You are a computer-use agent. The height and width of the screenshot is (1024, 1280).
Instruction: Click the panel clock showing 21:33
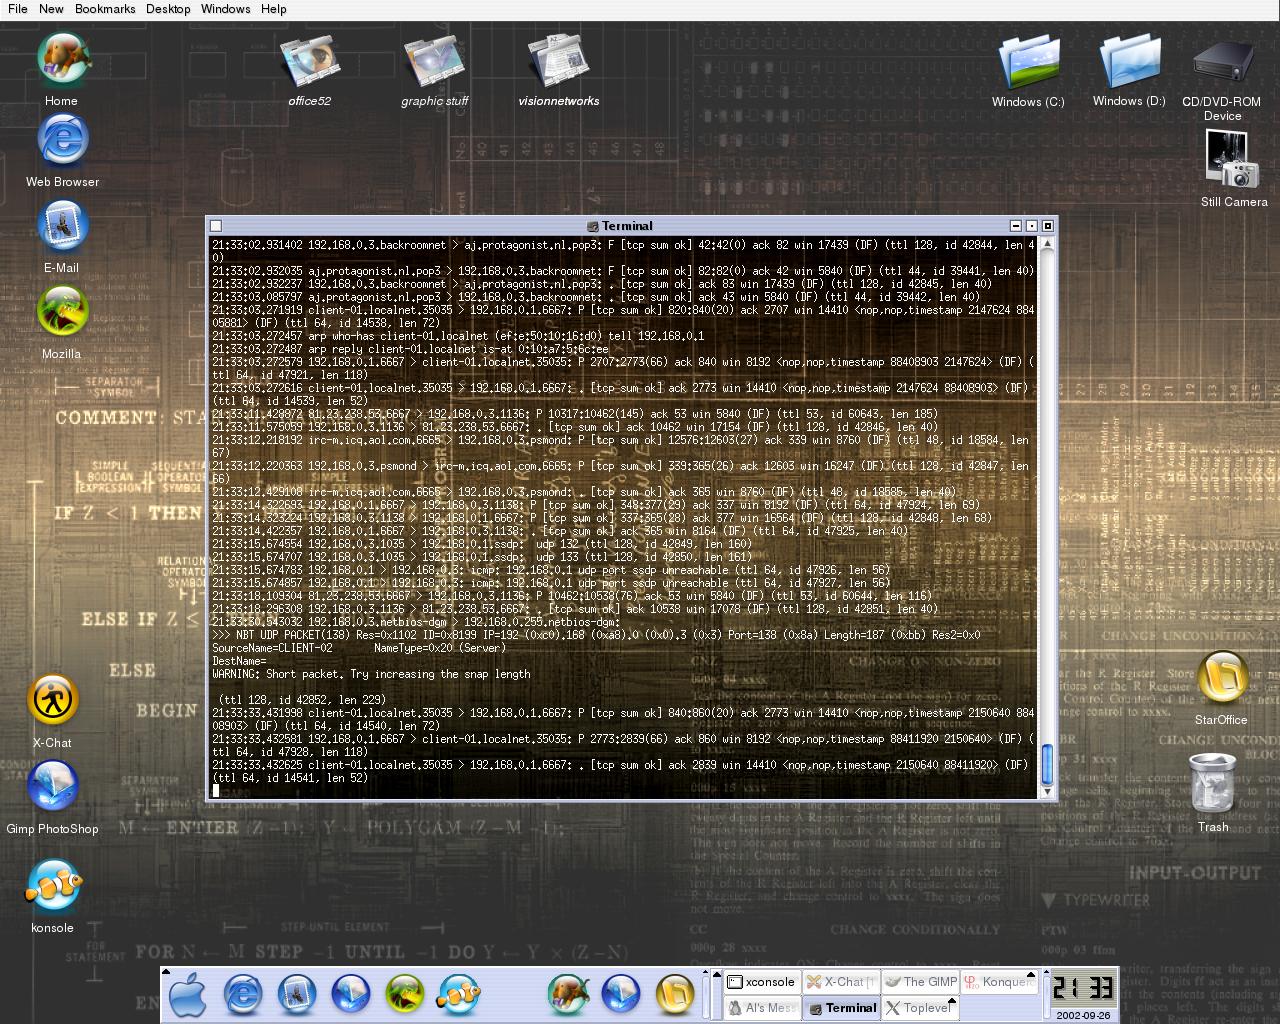tap(1083, 988)
